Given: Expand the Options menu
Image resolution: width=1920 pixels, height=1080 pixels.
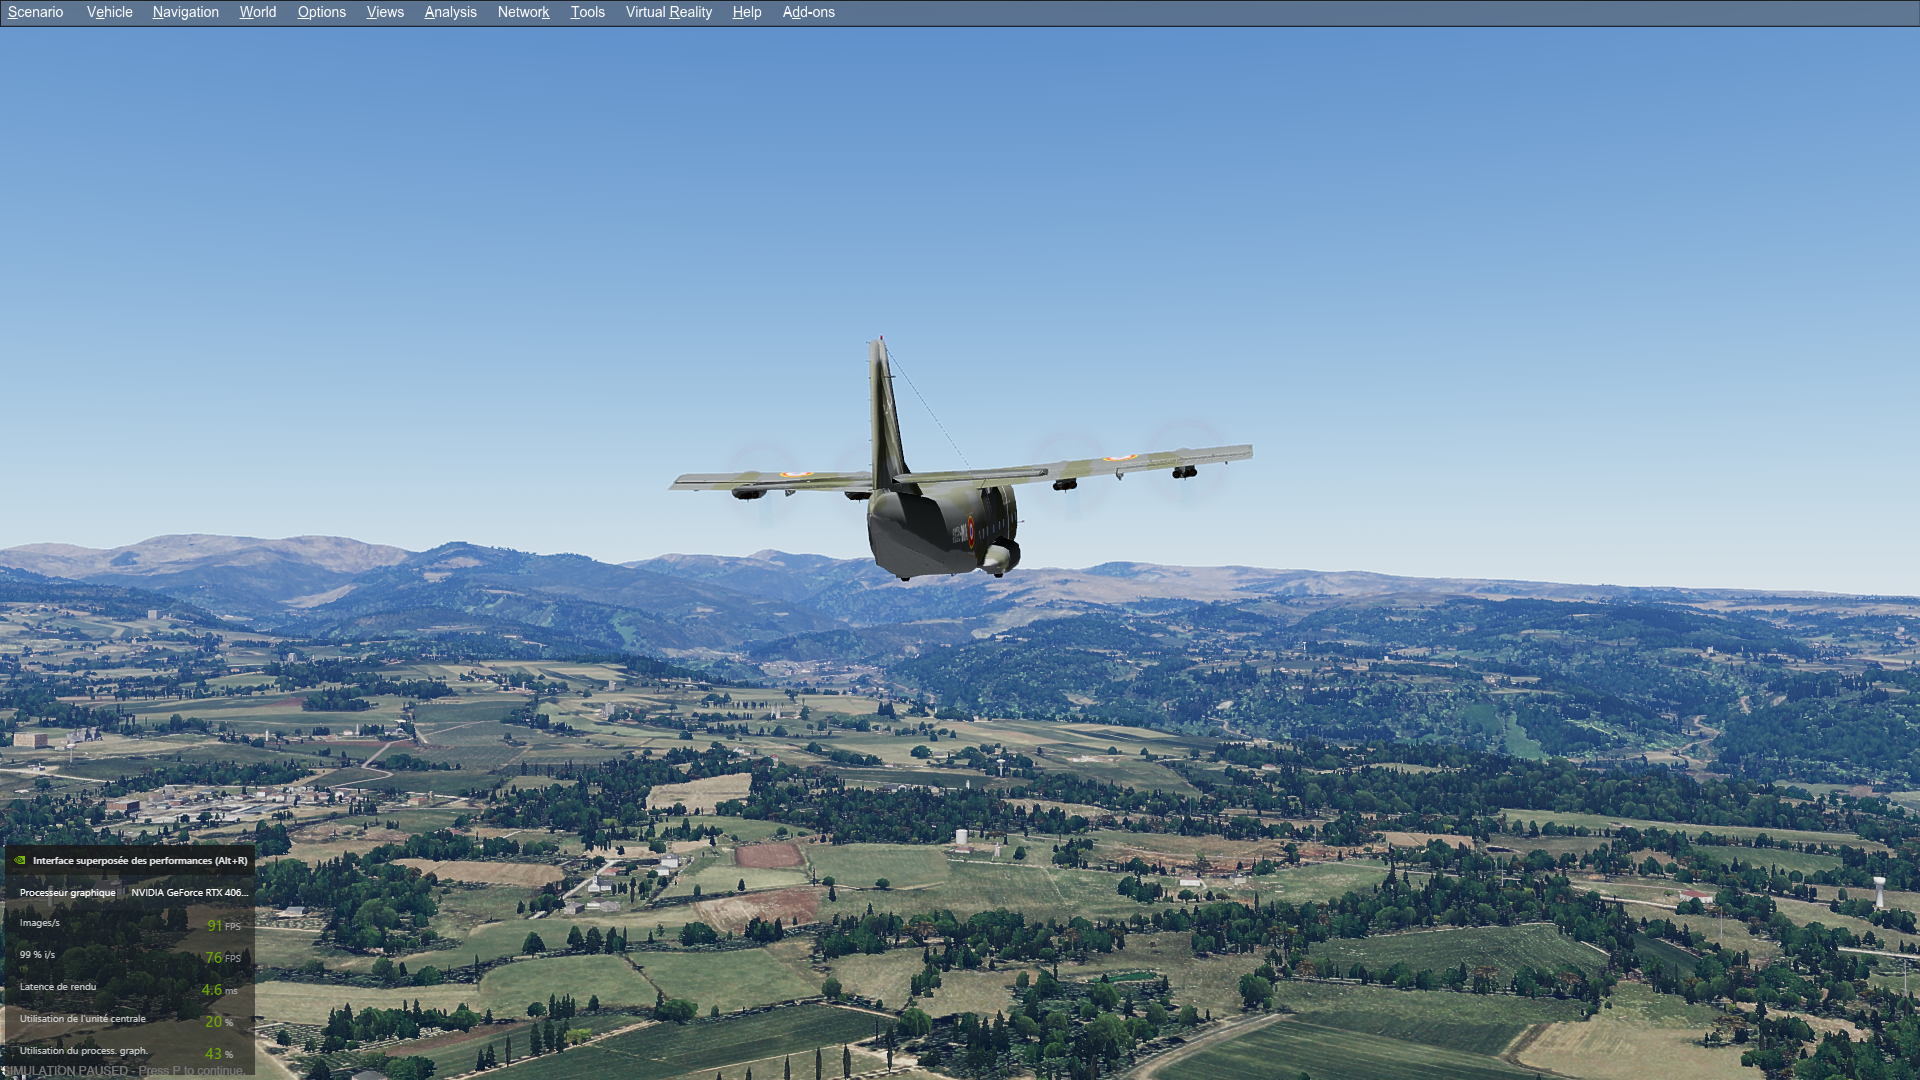Looking at the screenshot, I should coord(321,12).
